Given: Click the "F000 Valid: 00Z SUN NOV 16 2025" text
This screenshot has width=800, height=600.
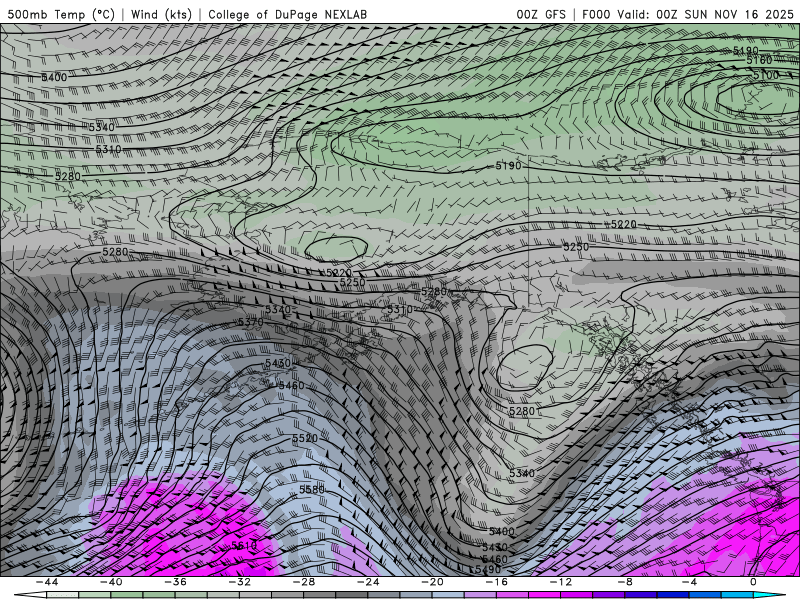Looking at the screenshot, I should pyautogui.click(x=688, y=14).
